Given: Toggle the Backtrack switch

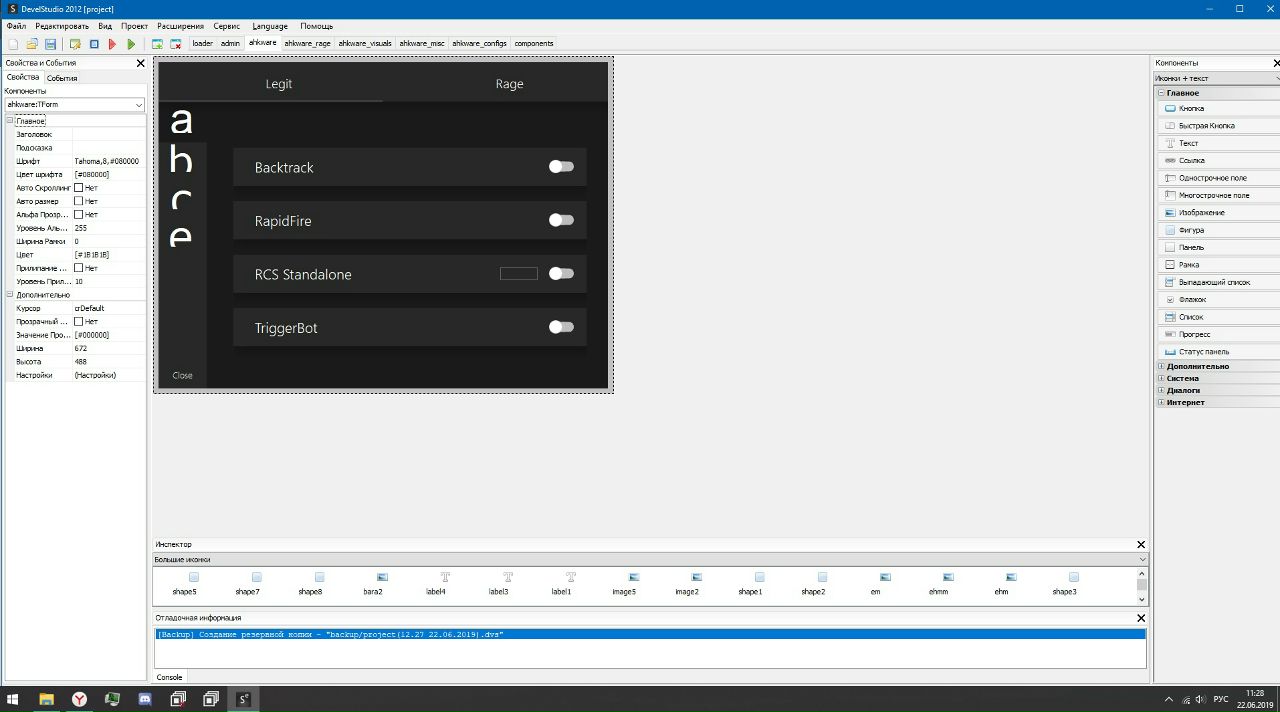Looking at the screenshot, I should tap(561, 167).
